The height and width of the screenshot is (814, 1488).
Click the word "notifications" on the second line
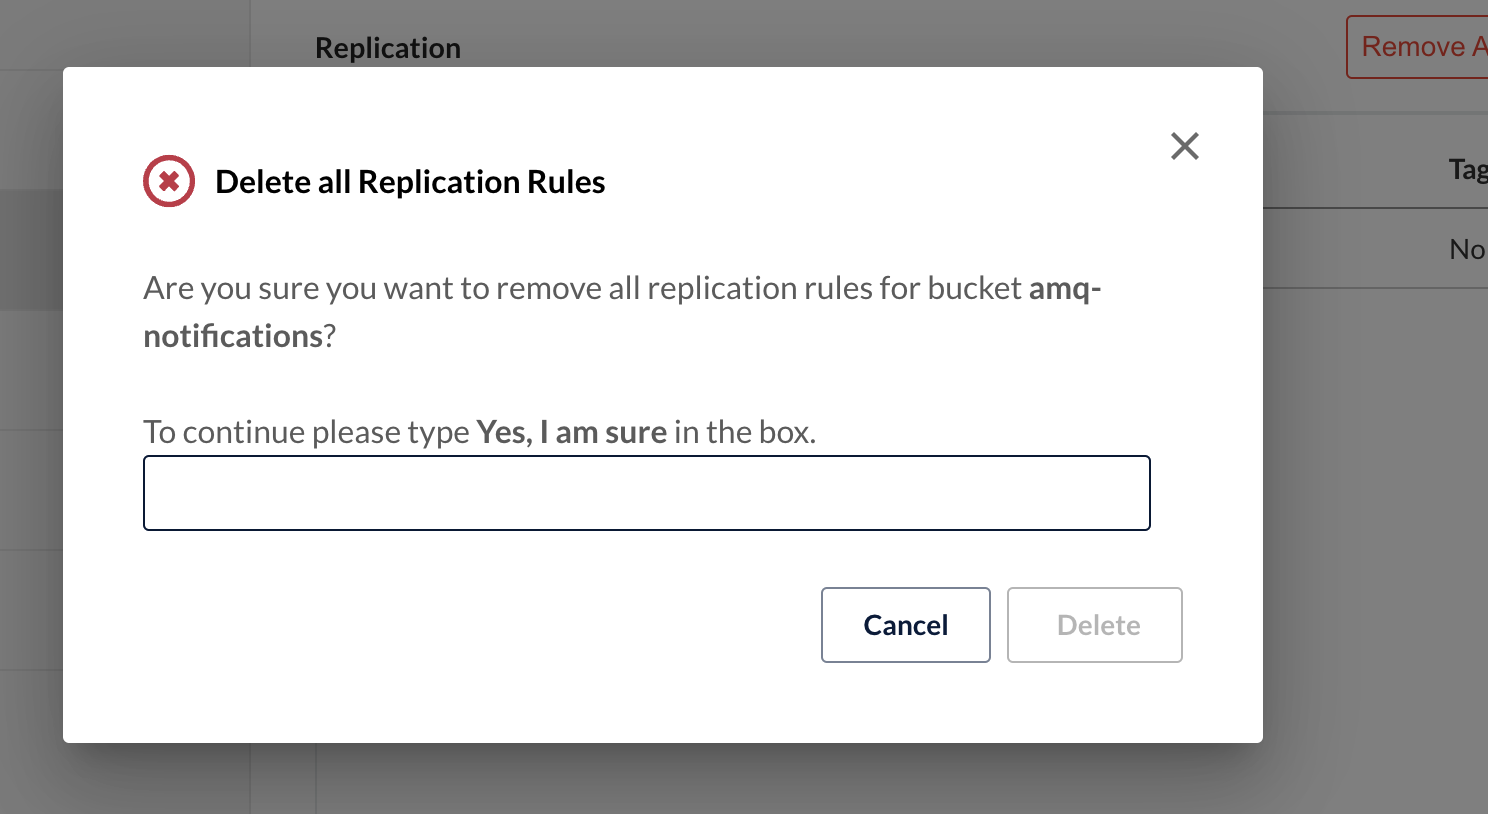coord(233,336)
